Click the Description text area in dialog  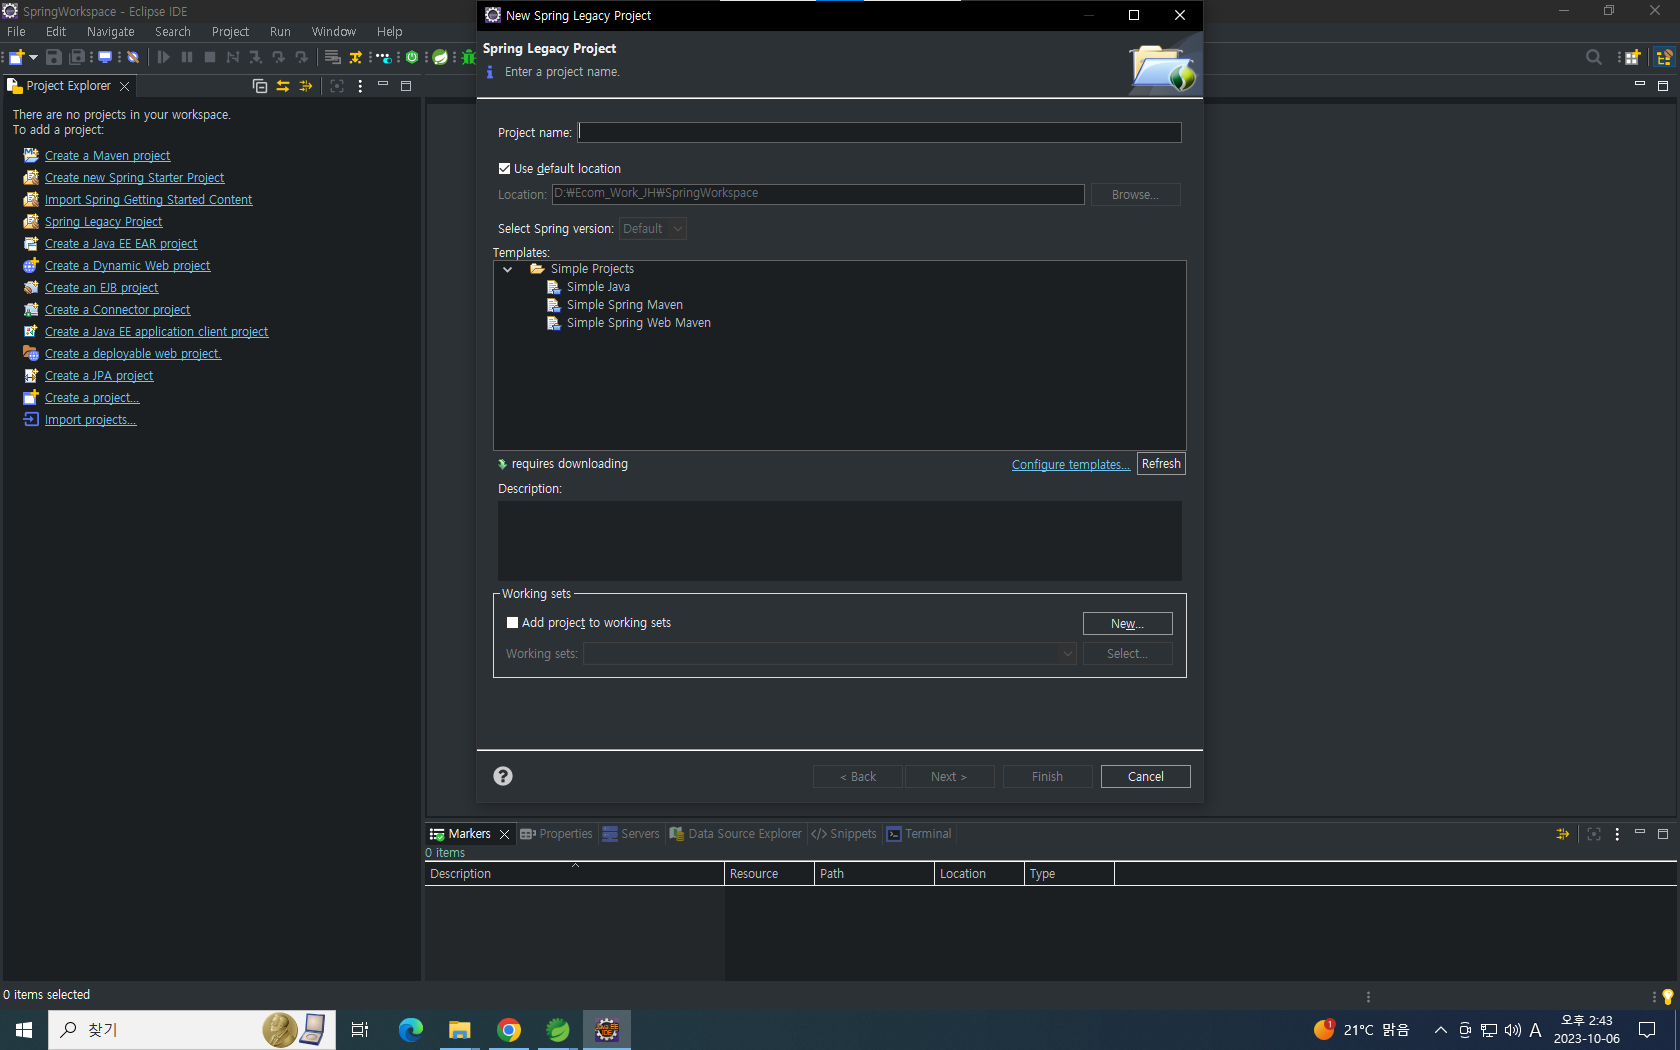840,540
